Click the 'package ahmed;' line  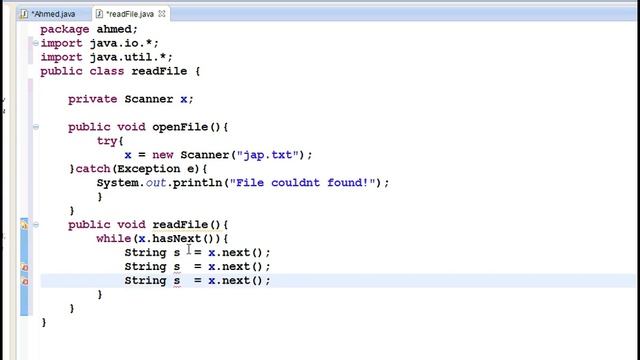coord(89,29)
